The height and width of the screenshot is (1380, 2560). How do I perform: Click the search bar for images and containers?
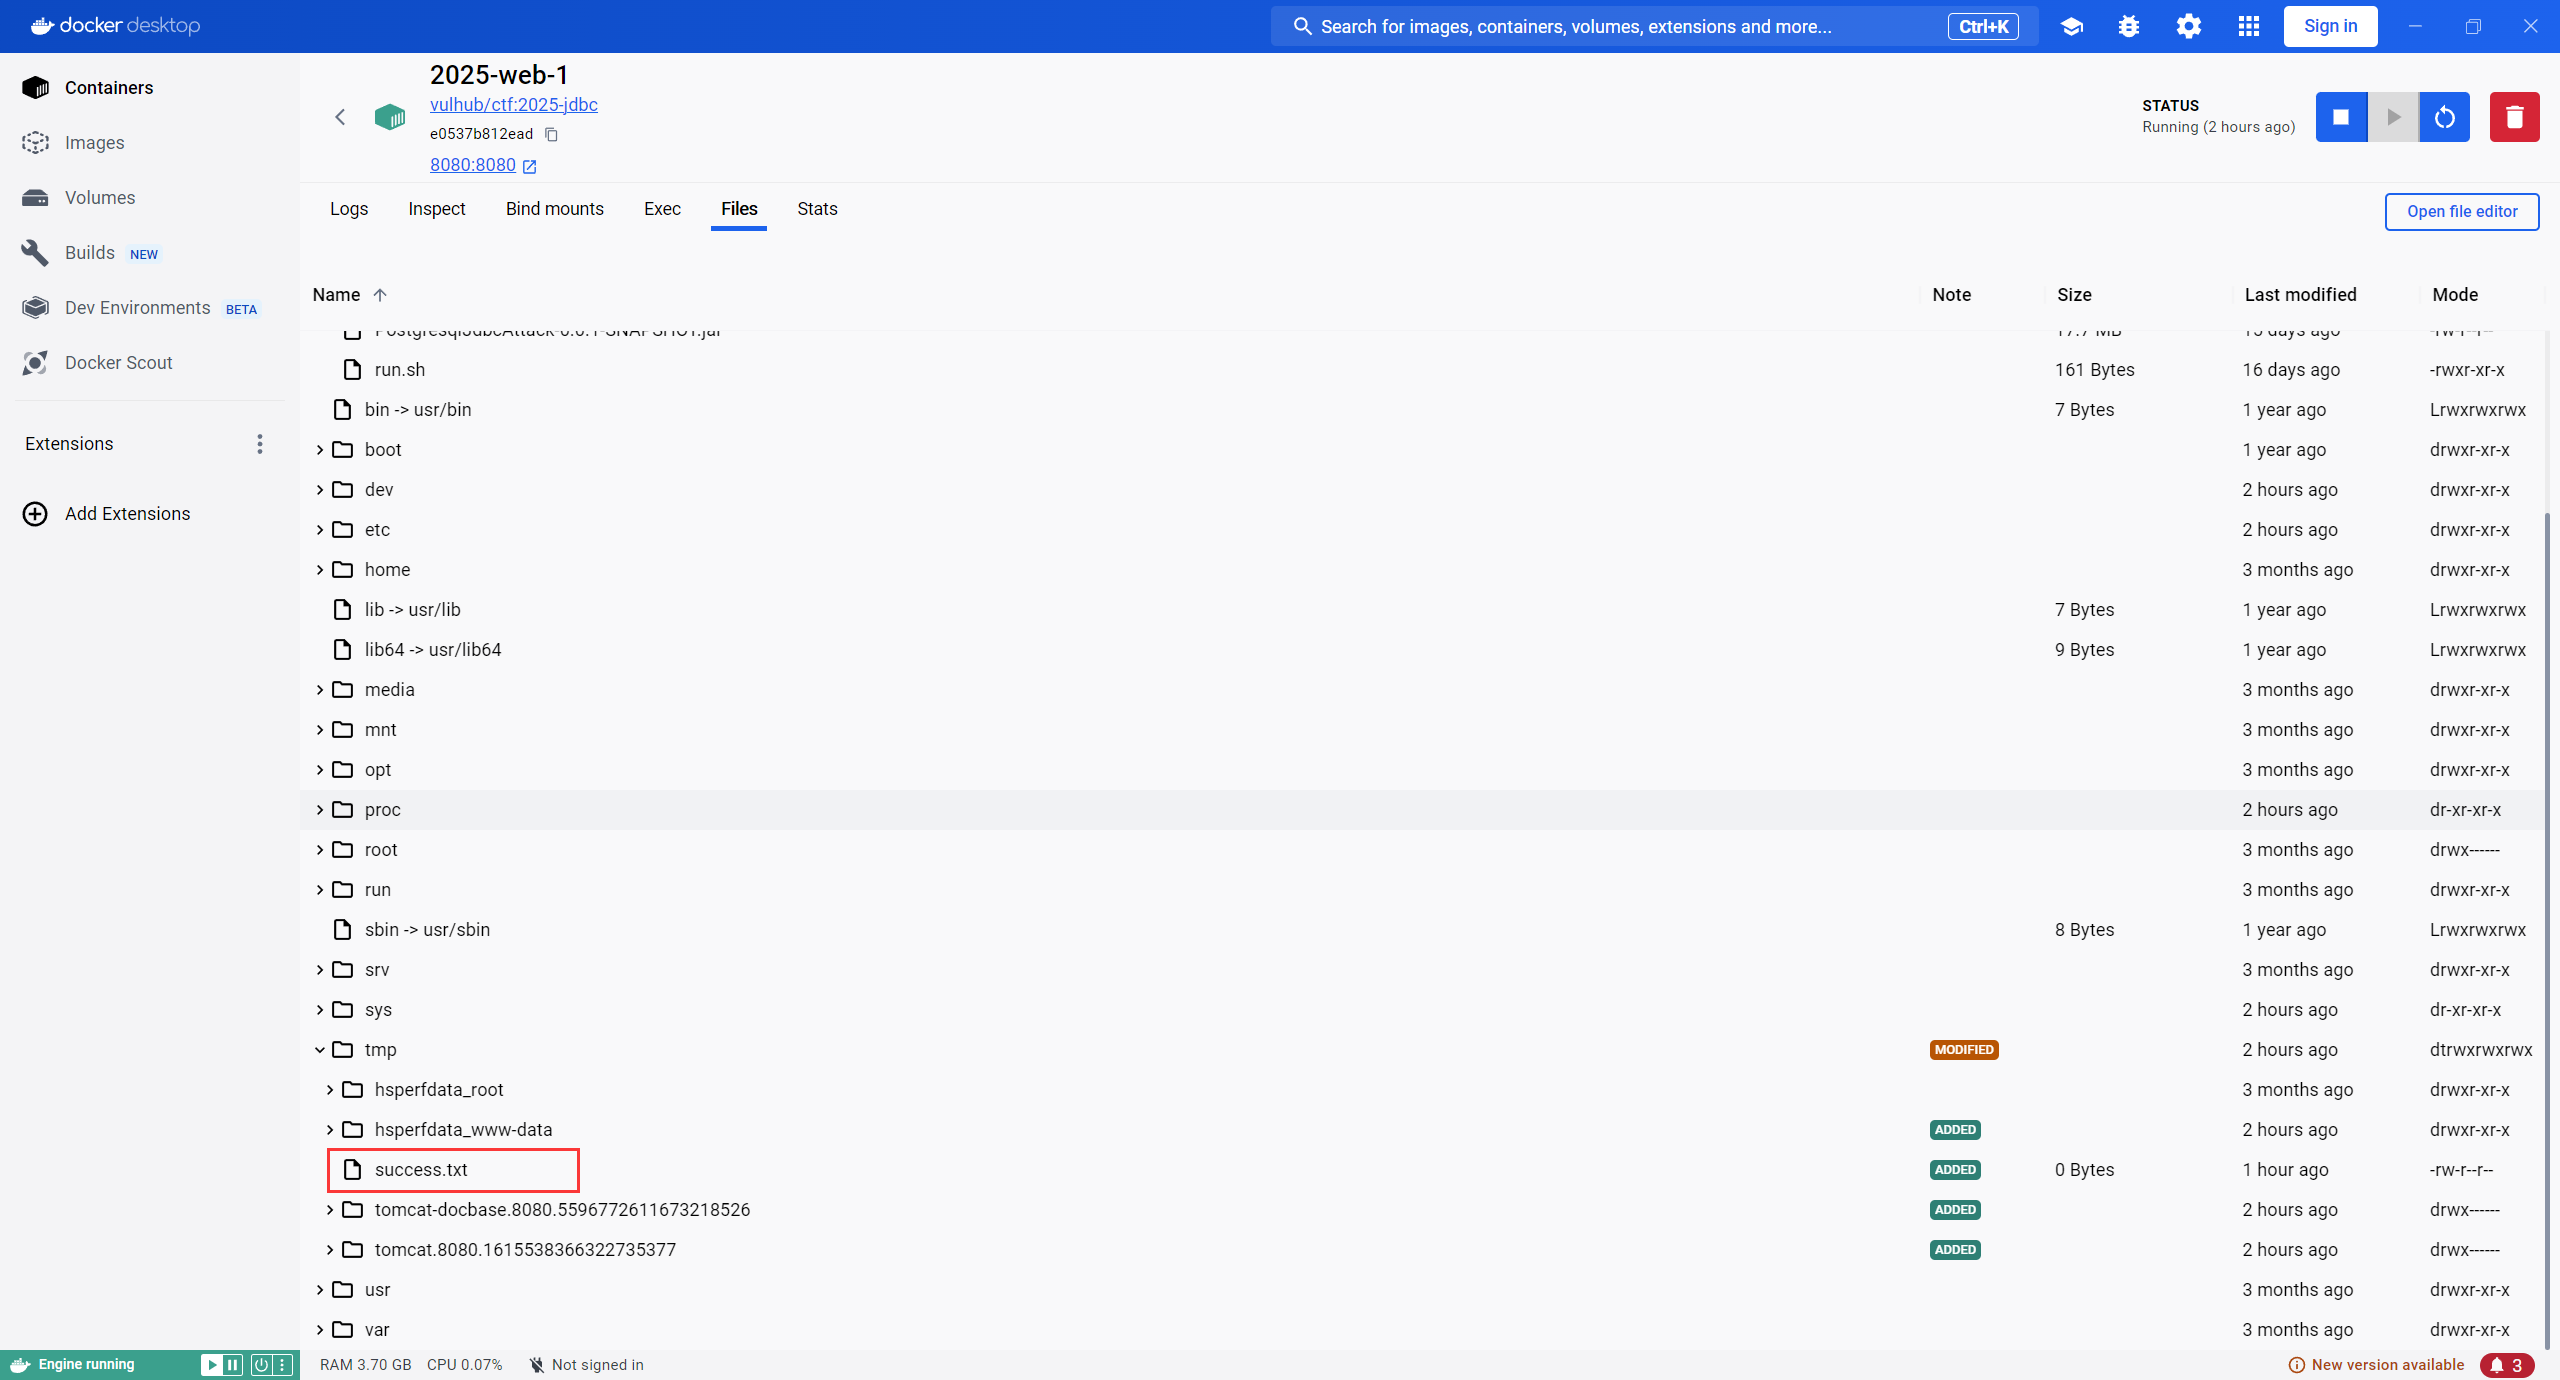point(1655,27)
